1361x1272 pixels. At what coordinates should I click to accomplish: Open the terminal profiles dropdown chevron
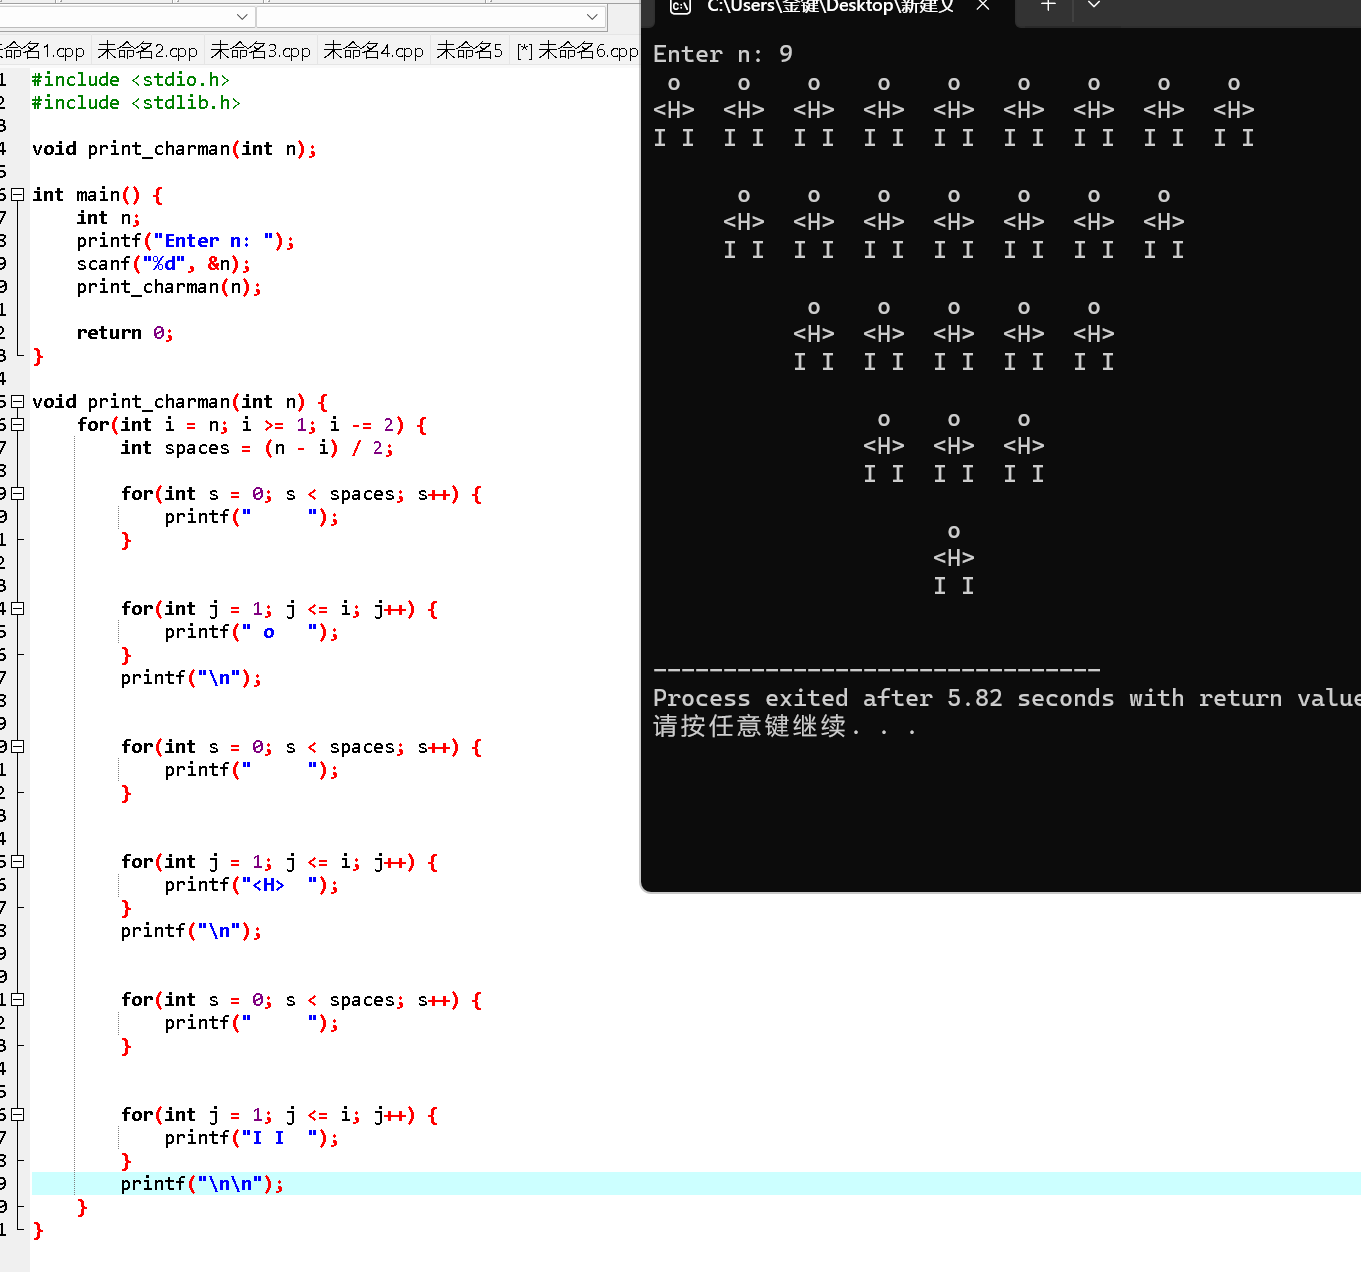(x=1094, y=6)
